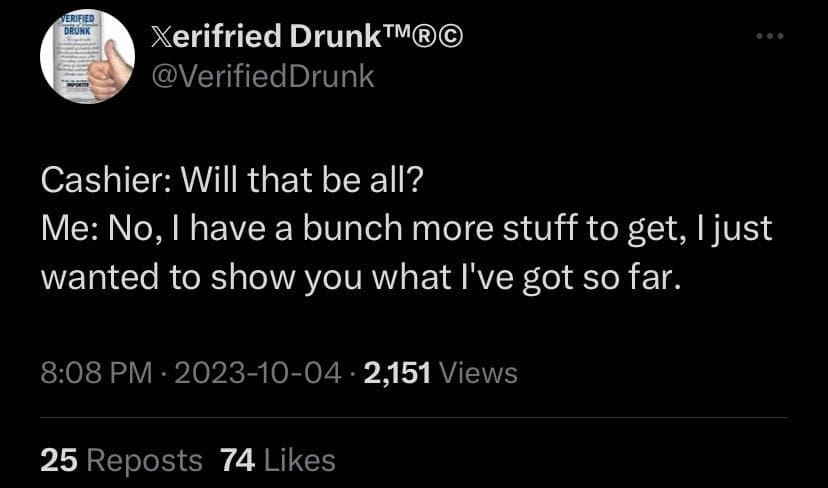This screenshot has height=488, width=828.
Task: Click the number 25 beside Reposts
Action: tap(59, 460)
